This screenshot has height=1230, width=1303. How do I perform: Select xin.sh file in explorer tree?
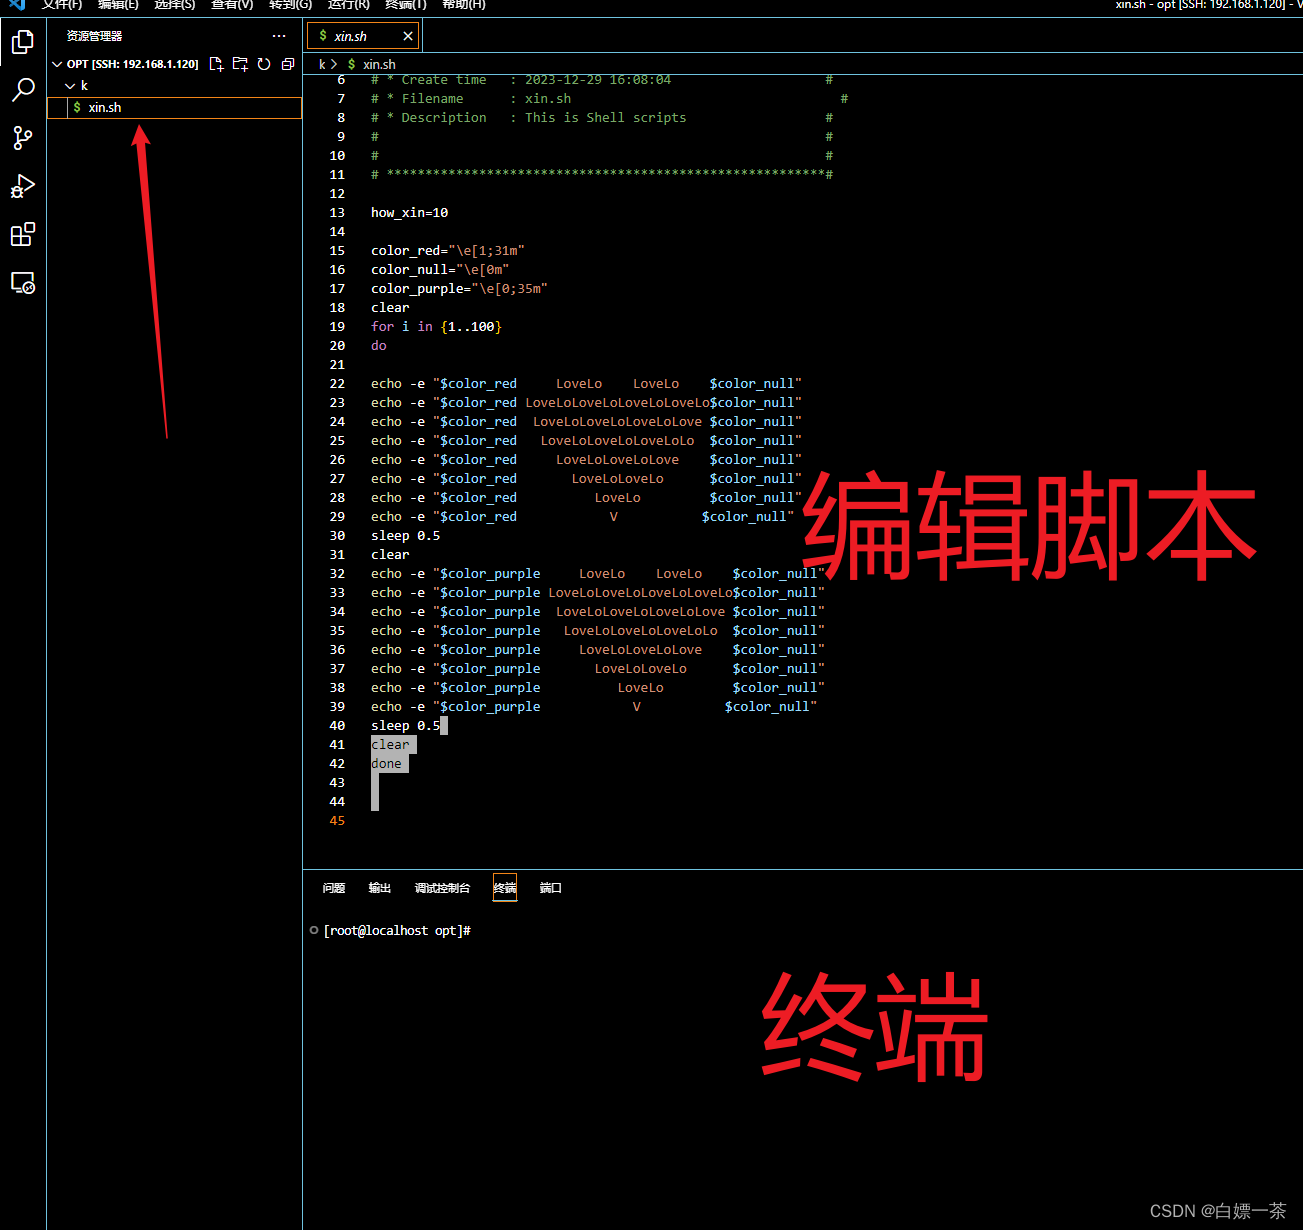(x=175, y=107)
